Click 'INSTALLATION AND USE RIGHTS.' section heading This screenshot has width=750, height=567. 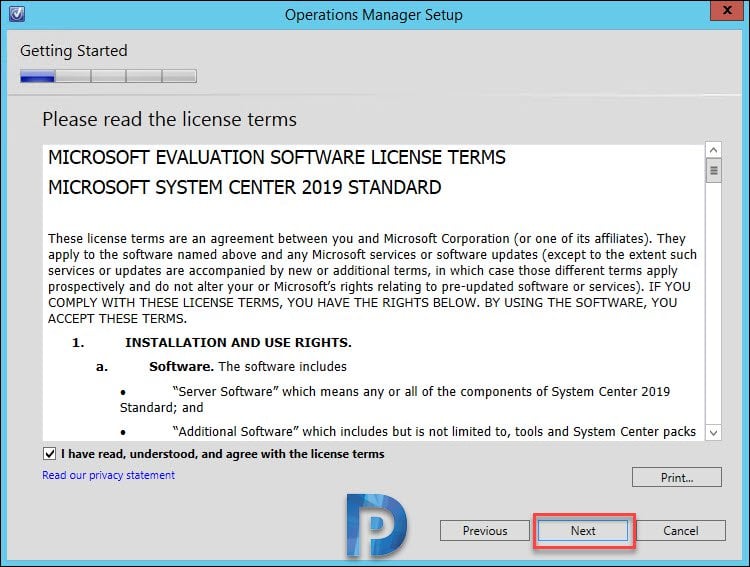pyautogui.click(x=238, y=343)
